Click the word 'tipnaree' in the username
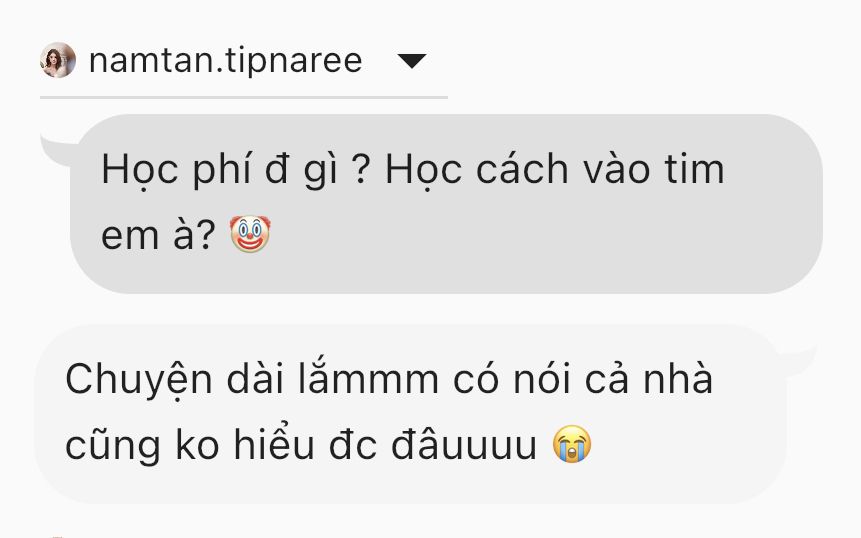861x538 pixels. point(293,61)
